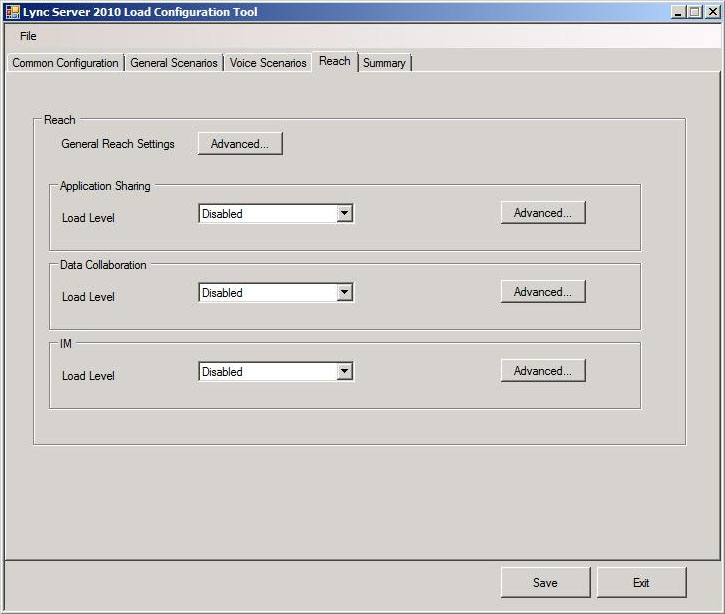Click the Load Level label under IM
The image size is (725, 614).
(x=88, y=376)
